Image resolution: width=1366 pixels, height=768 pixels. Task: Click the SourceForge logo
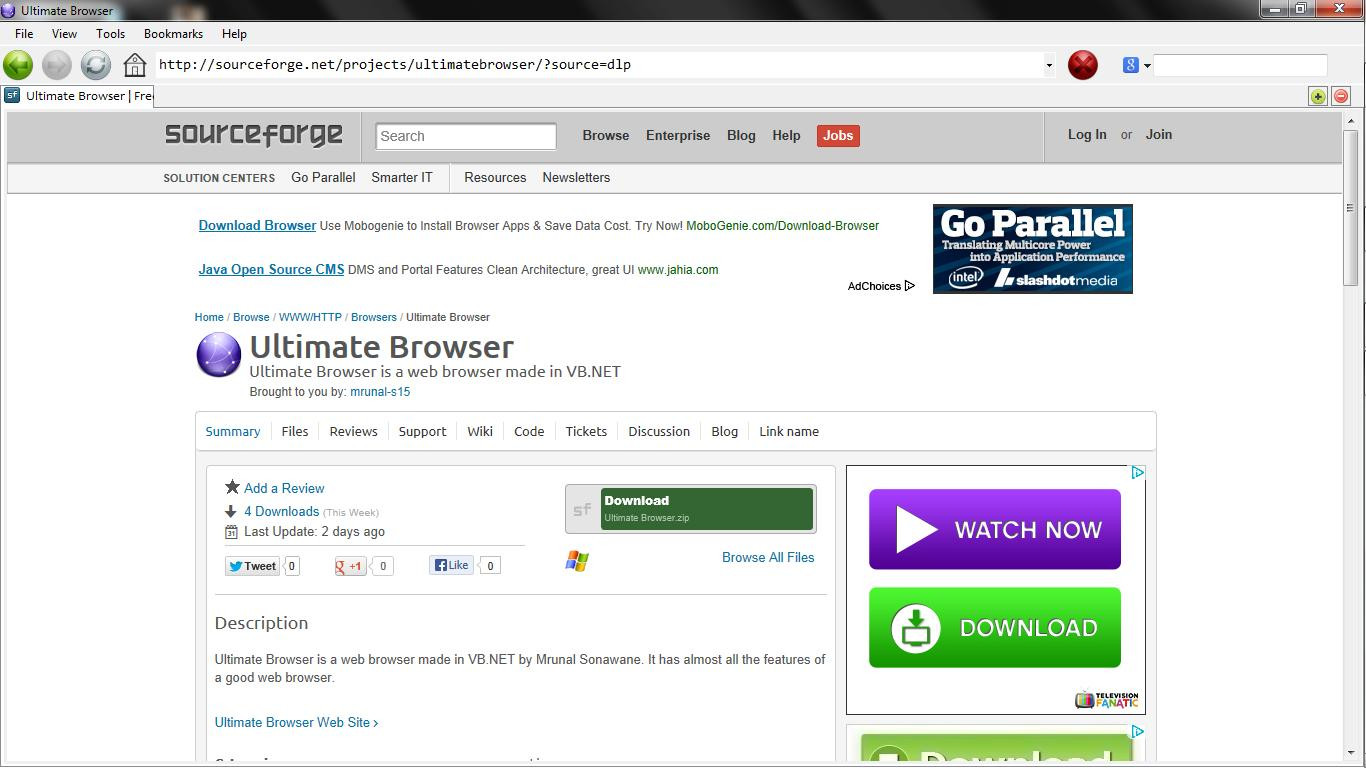[254, 135]
